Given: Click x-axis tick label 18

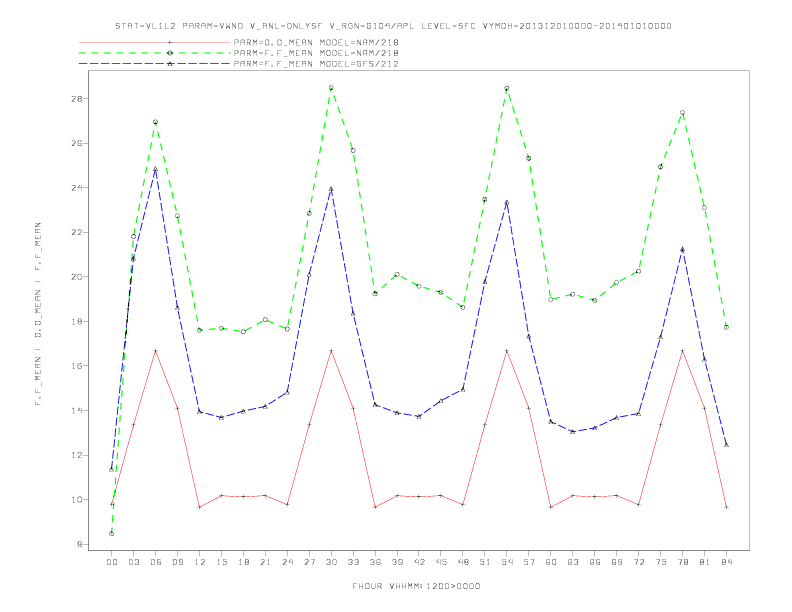Looking at the screenshot, I should [x=243, y=562].
